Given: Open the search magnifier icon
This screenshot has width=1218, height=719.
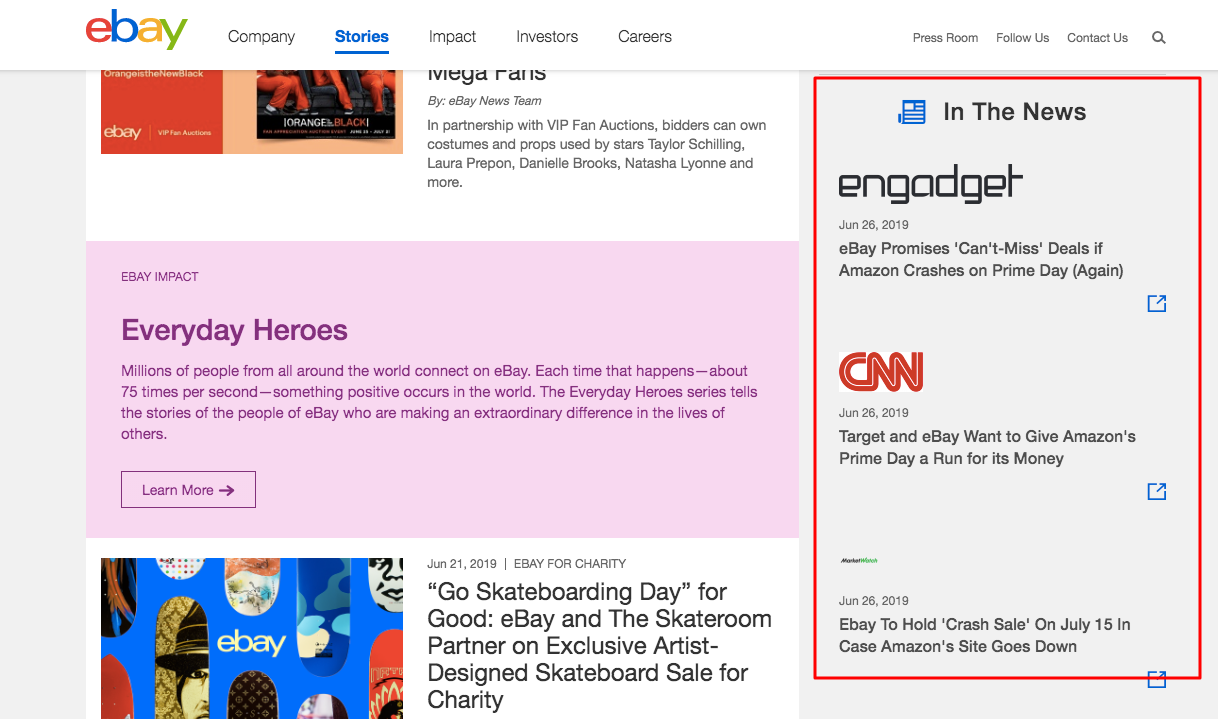Looking at the screenshot, I should (x=1159, y=38).
